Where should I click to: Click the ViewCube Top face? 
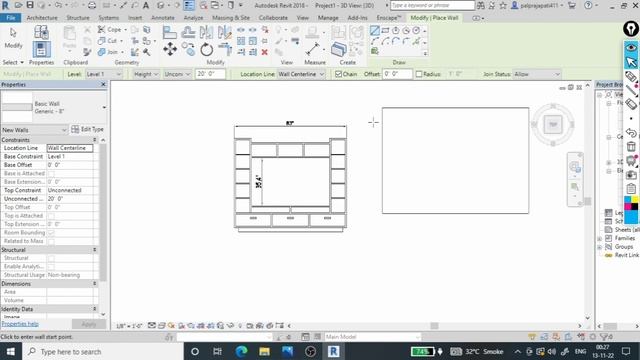(553, 124)
